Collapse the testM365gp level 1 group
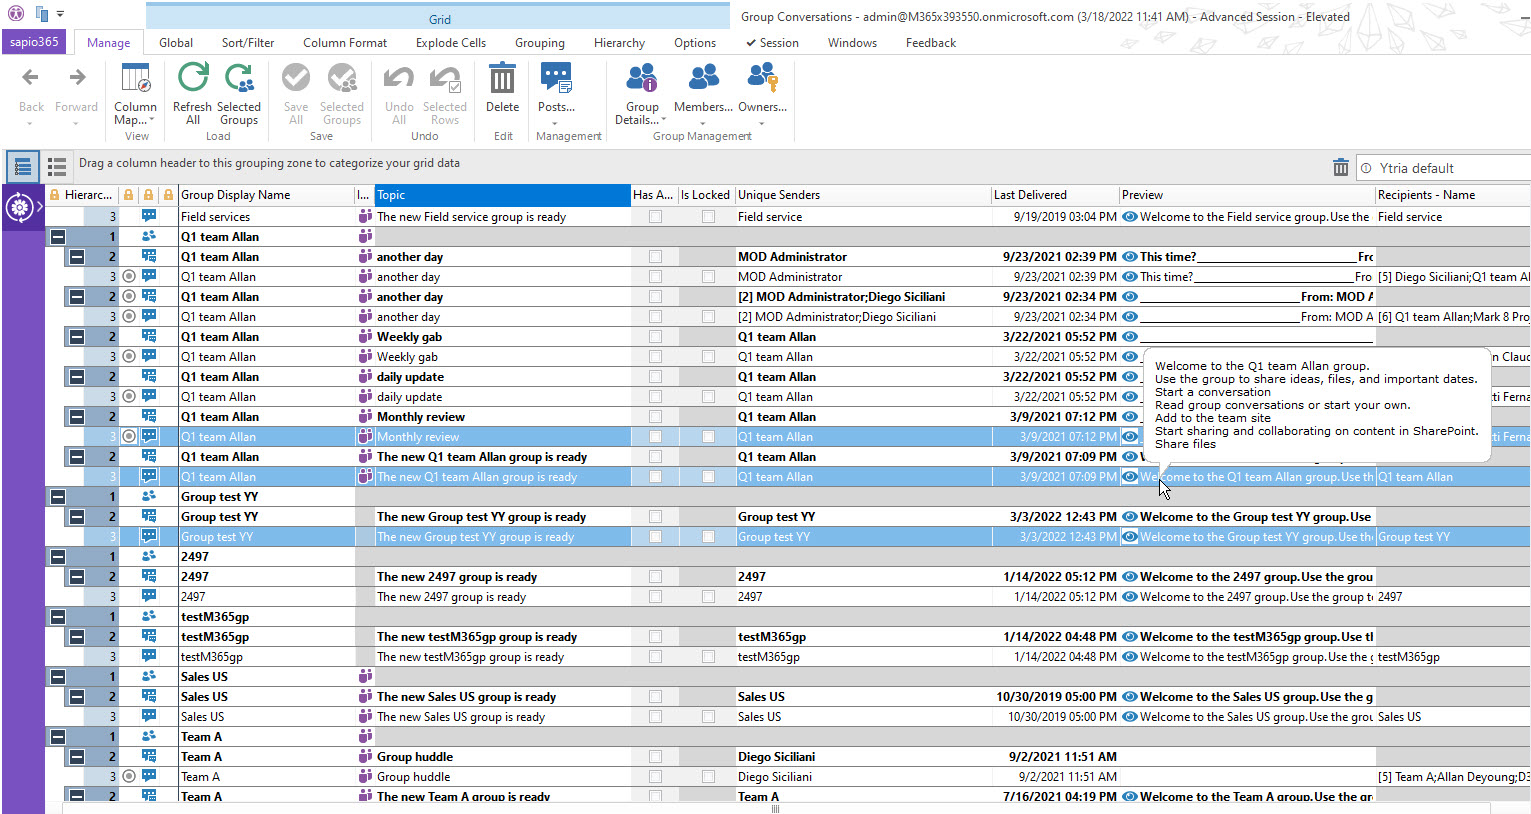Viewport: 1531px width, 814px height. (58, 617)
